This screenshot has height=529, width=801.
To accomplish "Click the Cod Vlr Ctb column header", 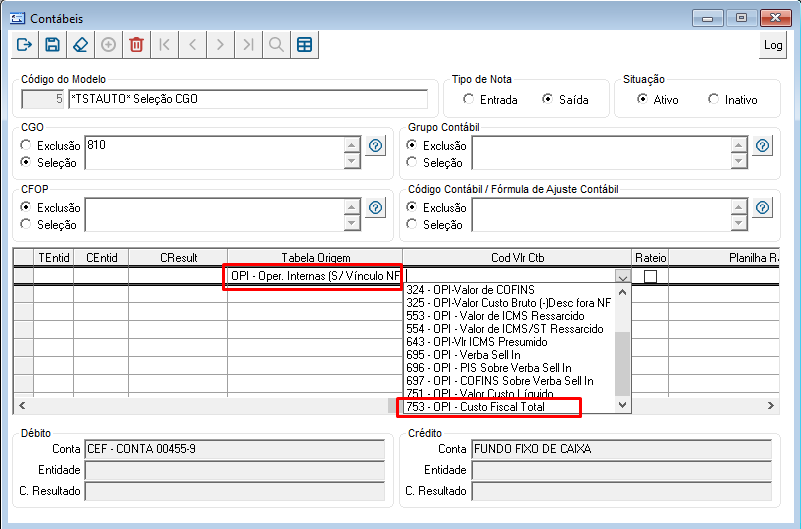I will coord(517,258).
